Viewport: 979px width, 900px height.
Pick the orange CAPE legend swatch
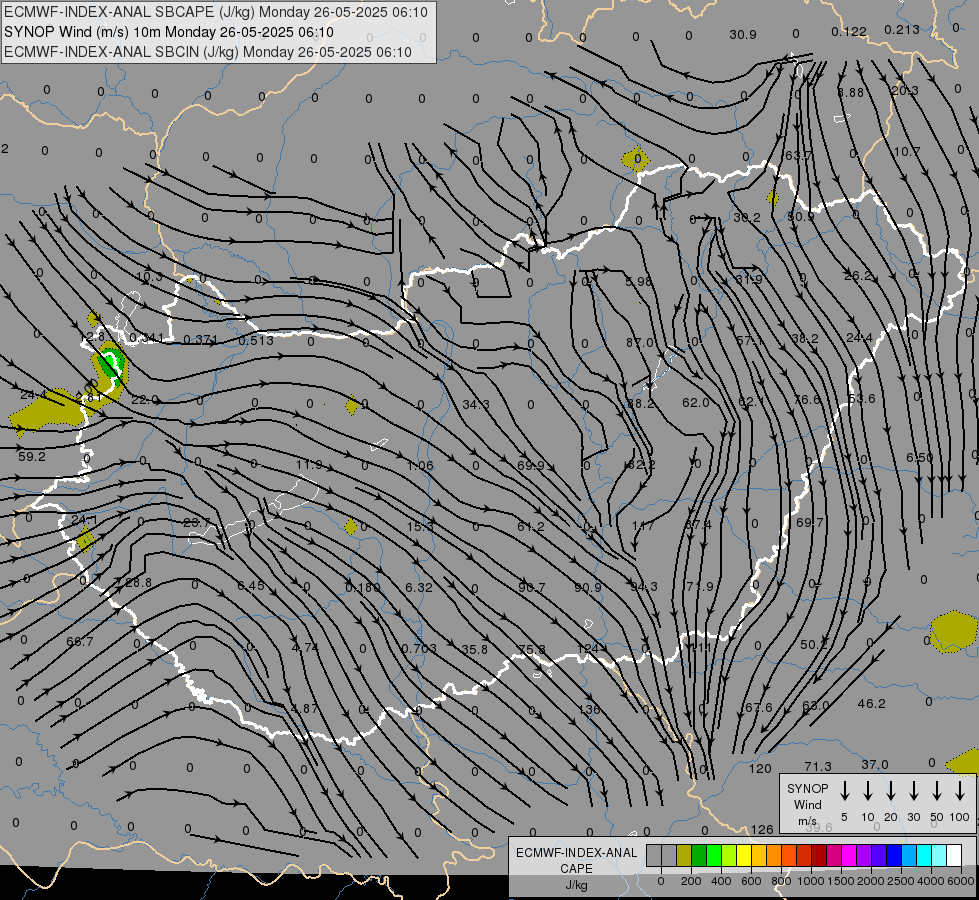[774, 856]
